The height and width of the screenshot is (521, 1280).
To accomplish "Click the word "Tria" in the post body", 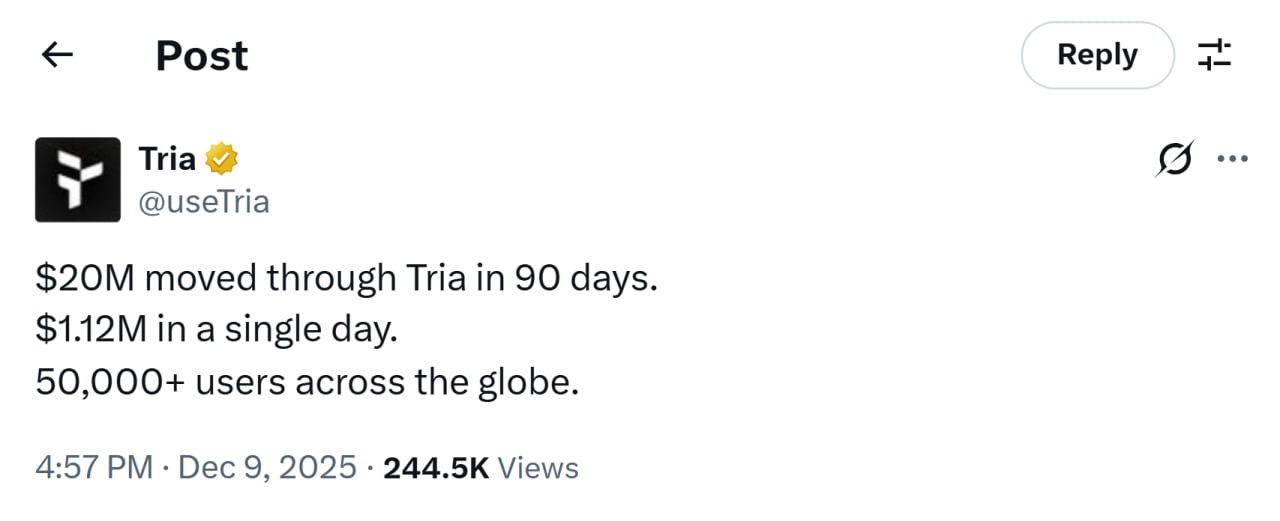I will point(436,278).
